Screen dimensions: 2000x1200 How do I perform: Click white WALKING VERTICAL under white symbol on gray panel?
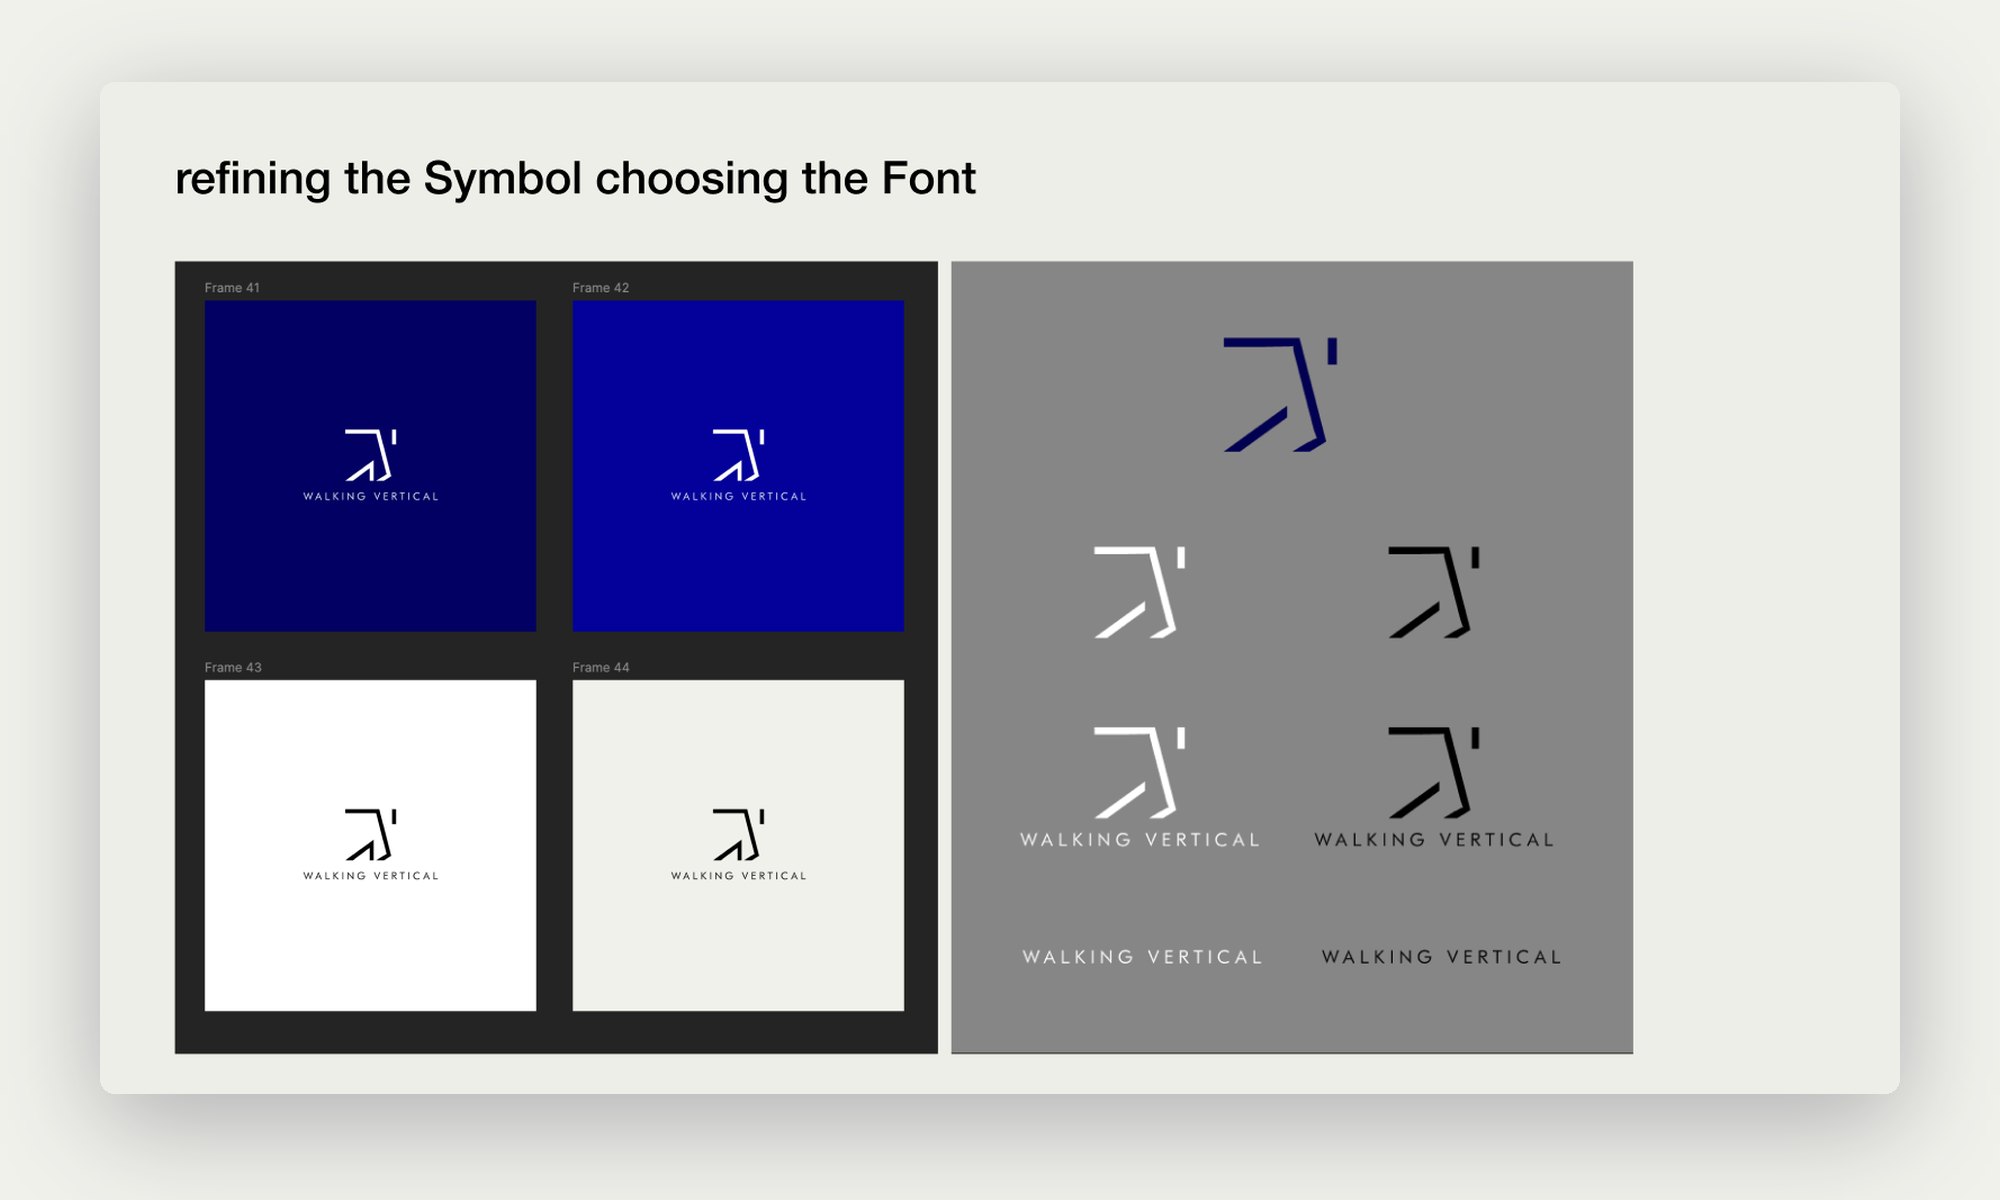[1140, 840]
